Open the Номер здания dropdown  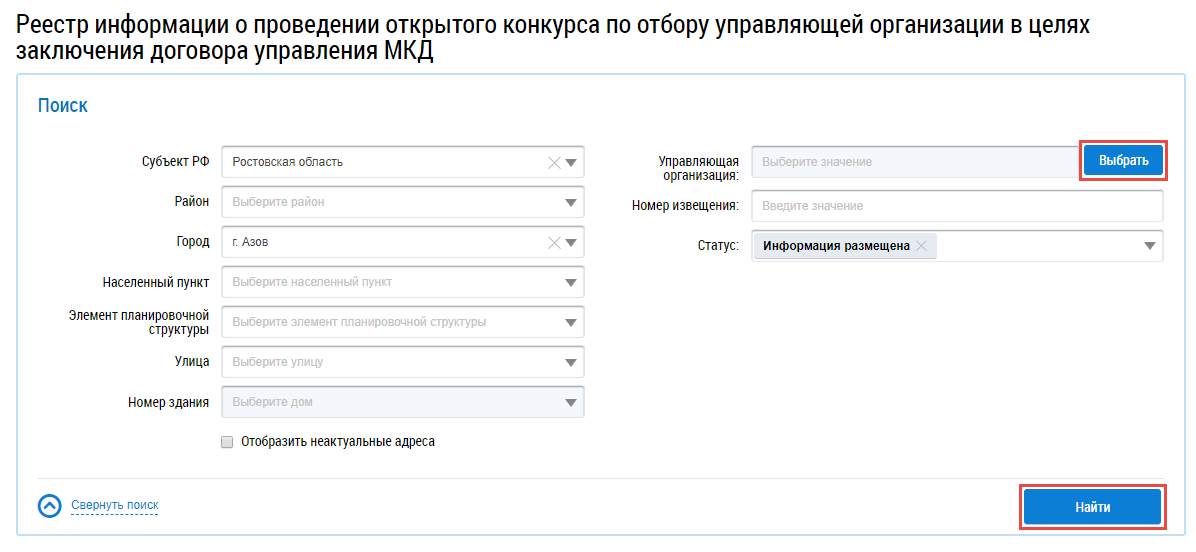[571, 402]
